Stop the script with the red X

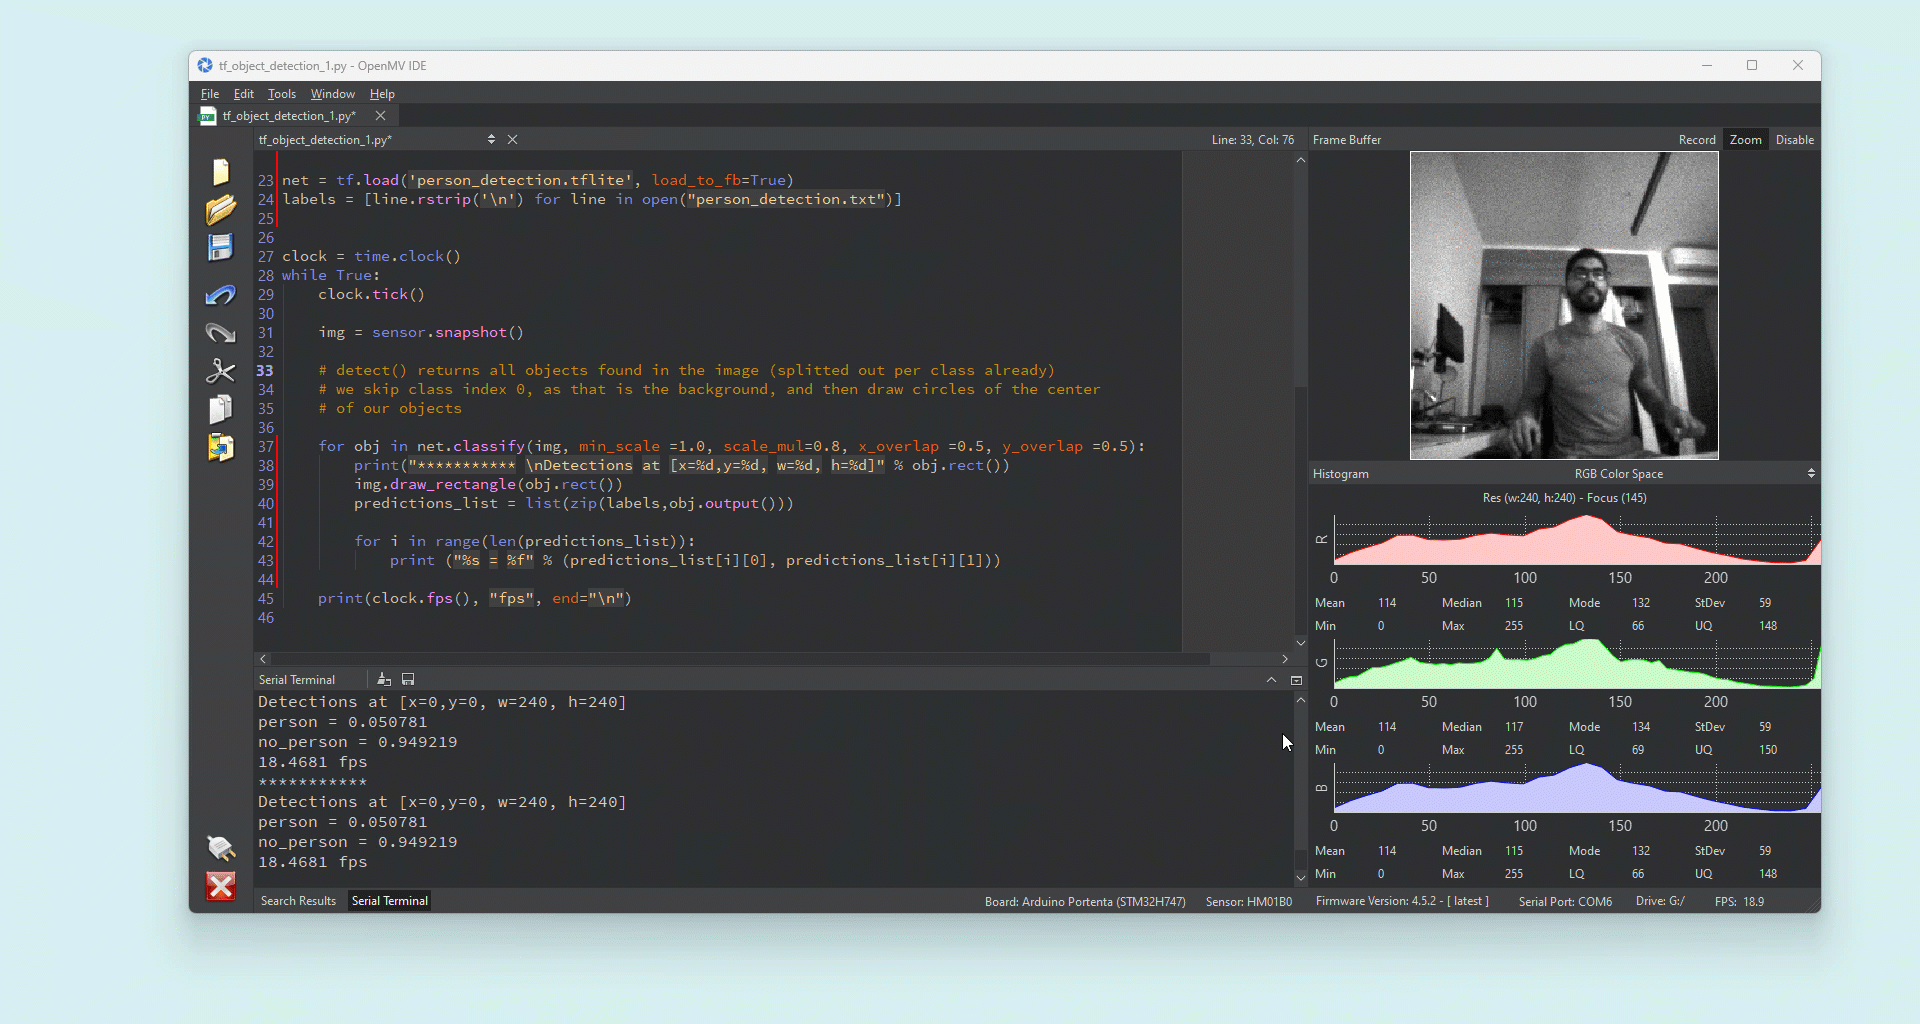221,886
